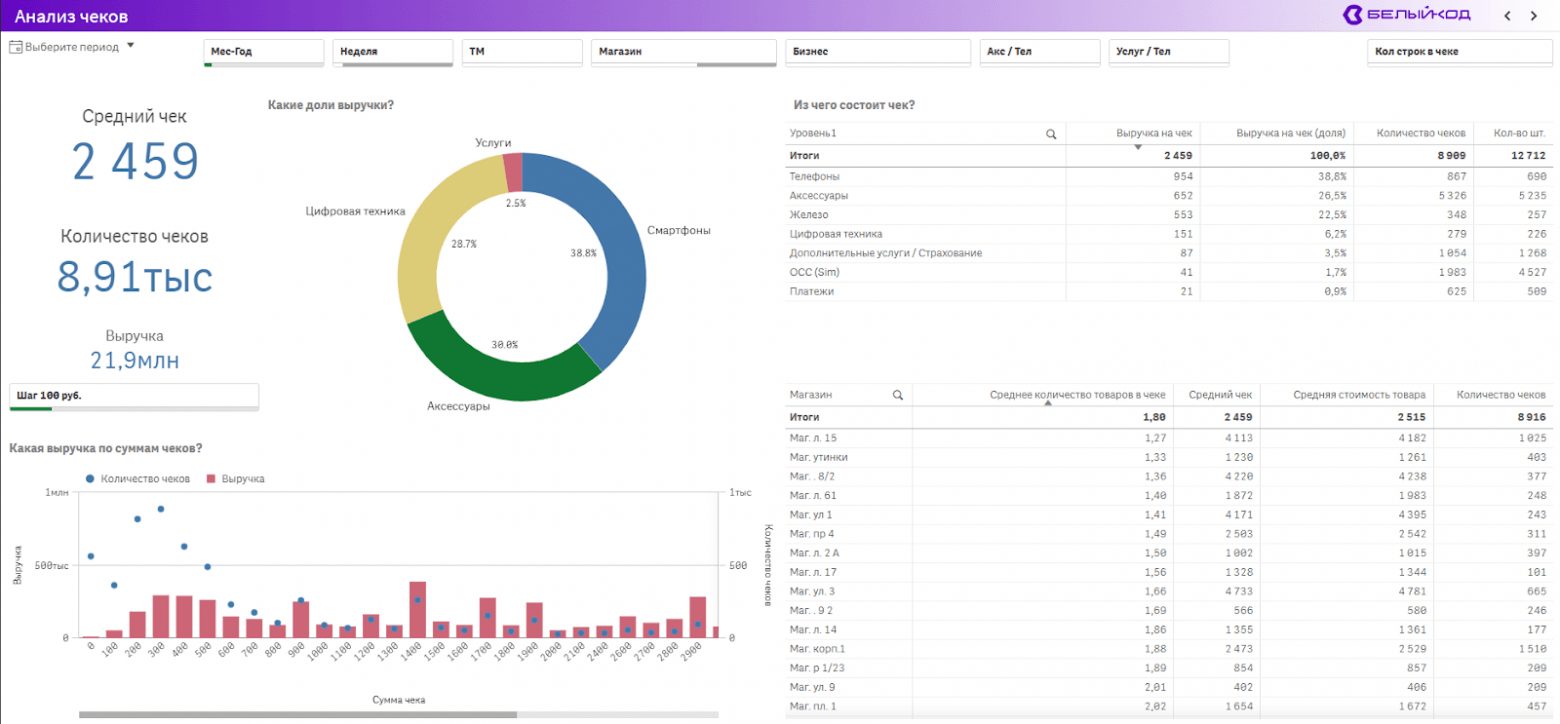The width and height of the screenshot is (1560, 724).
Task: Click the search icon in Магазин column header
Action: [x=898, y=396]
